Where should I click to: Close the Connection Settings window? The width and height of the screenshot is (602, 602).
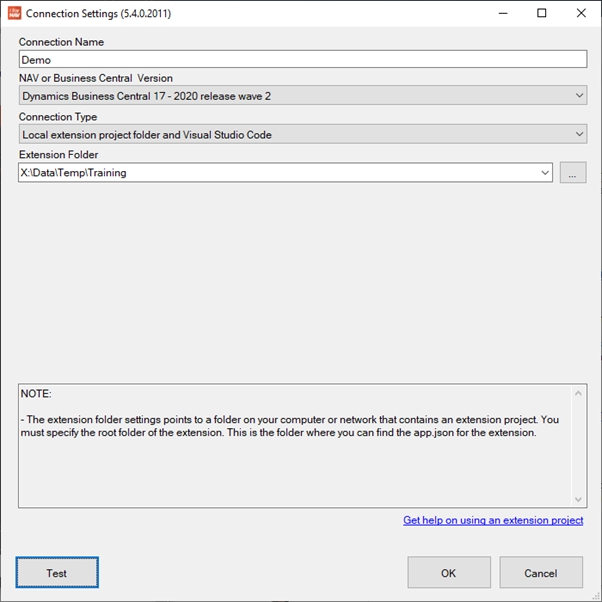581,13
